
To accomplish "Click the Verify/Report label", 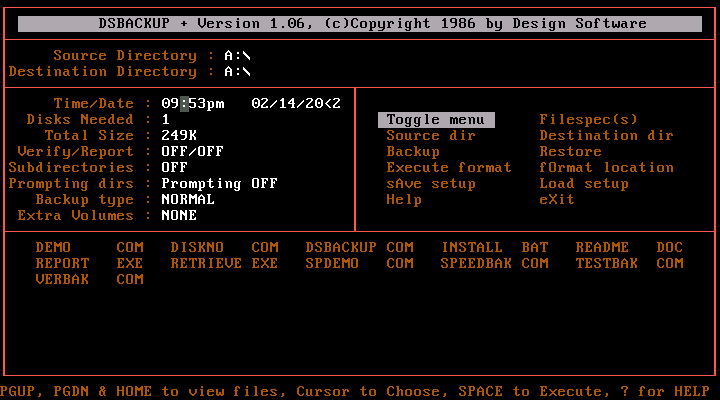I will tap(76, 152).
